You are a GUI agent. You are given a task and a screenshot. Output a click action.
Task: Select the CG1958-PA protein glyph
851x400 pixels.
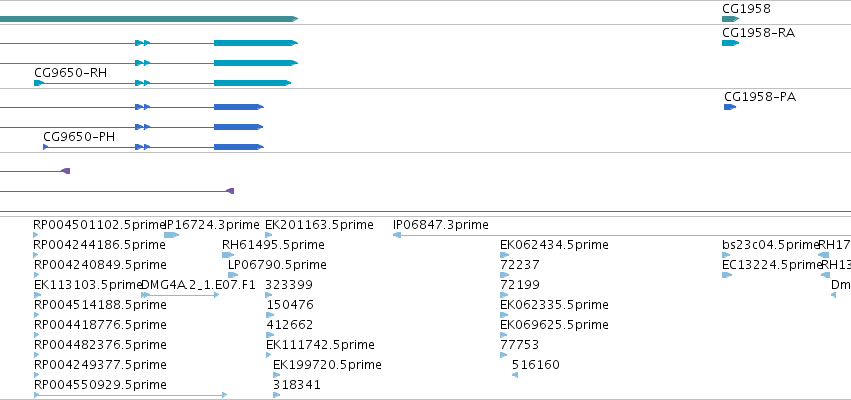coord(730,107)
